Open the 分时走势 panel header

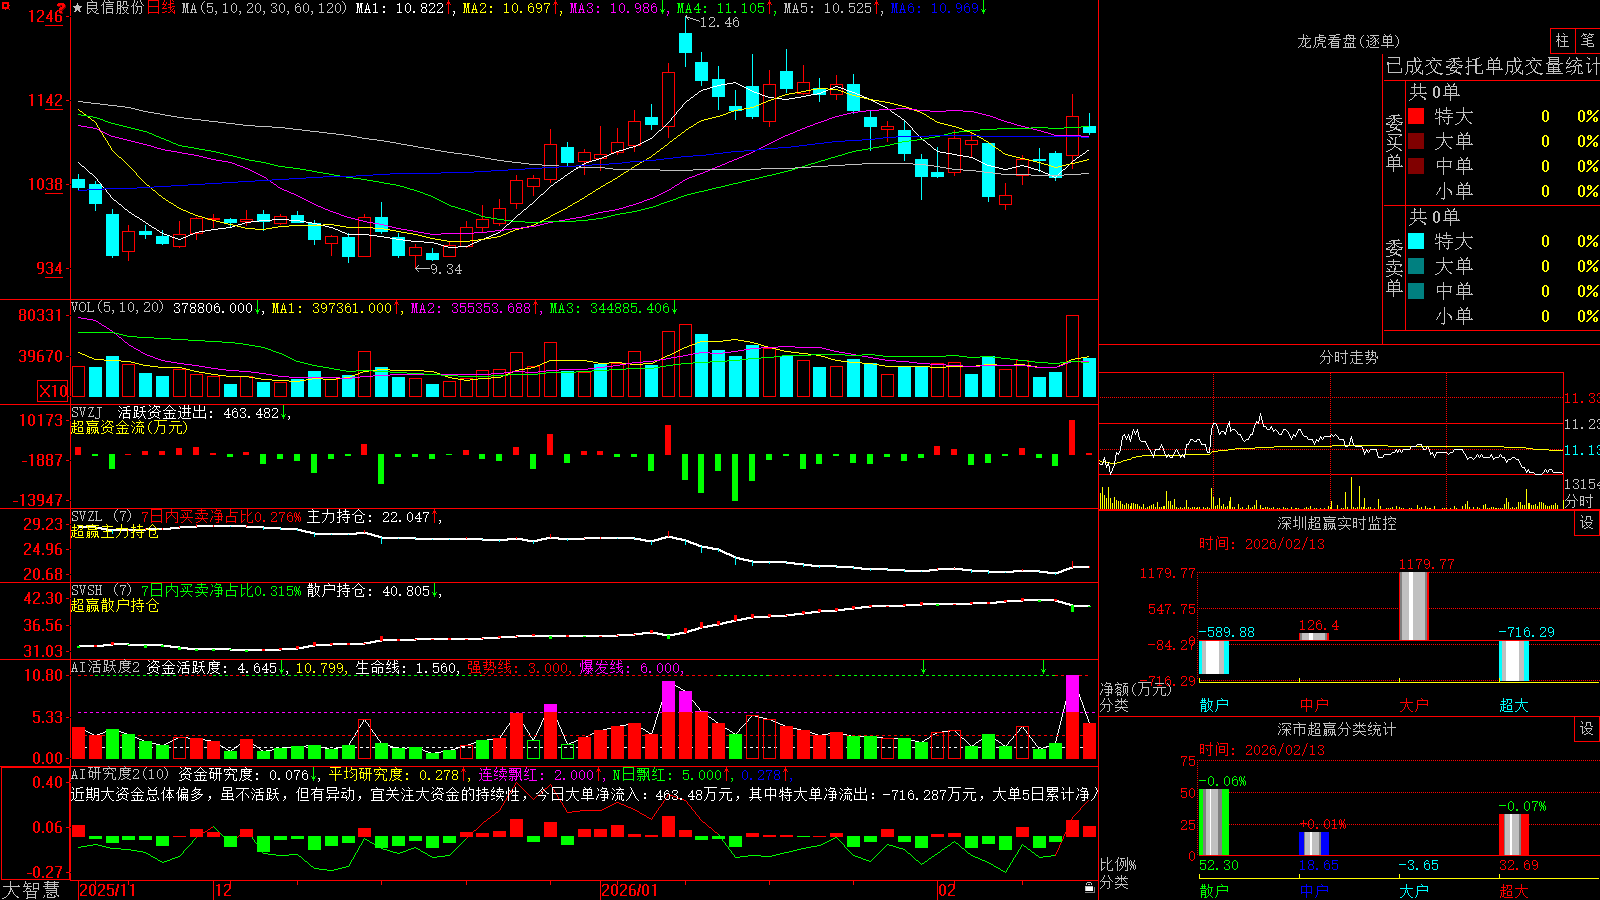click(1348, 357)
